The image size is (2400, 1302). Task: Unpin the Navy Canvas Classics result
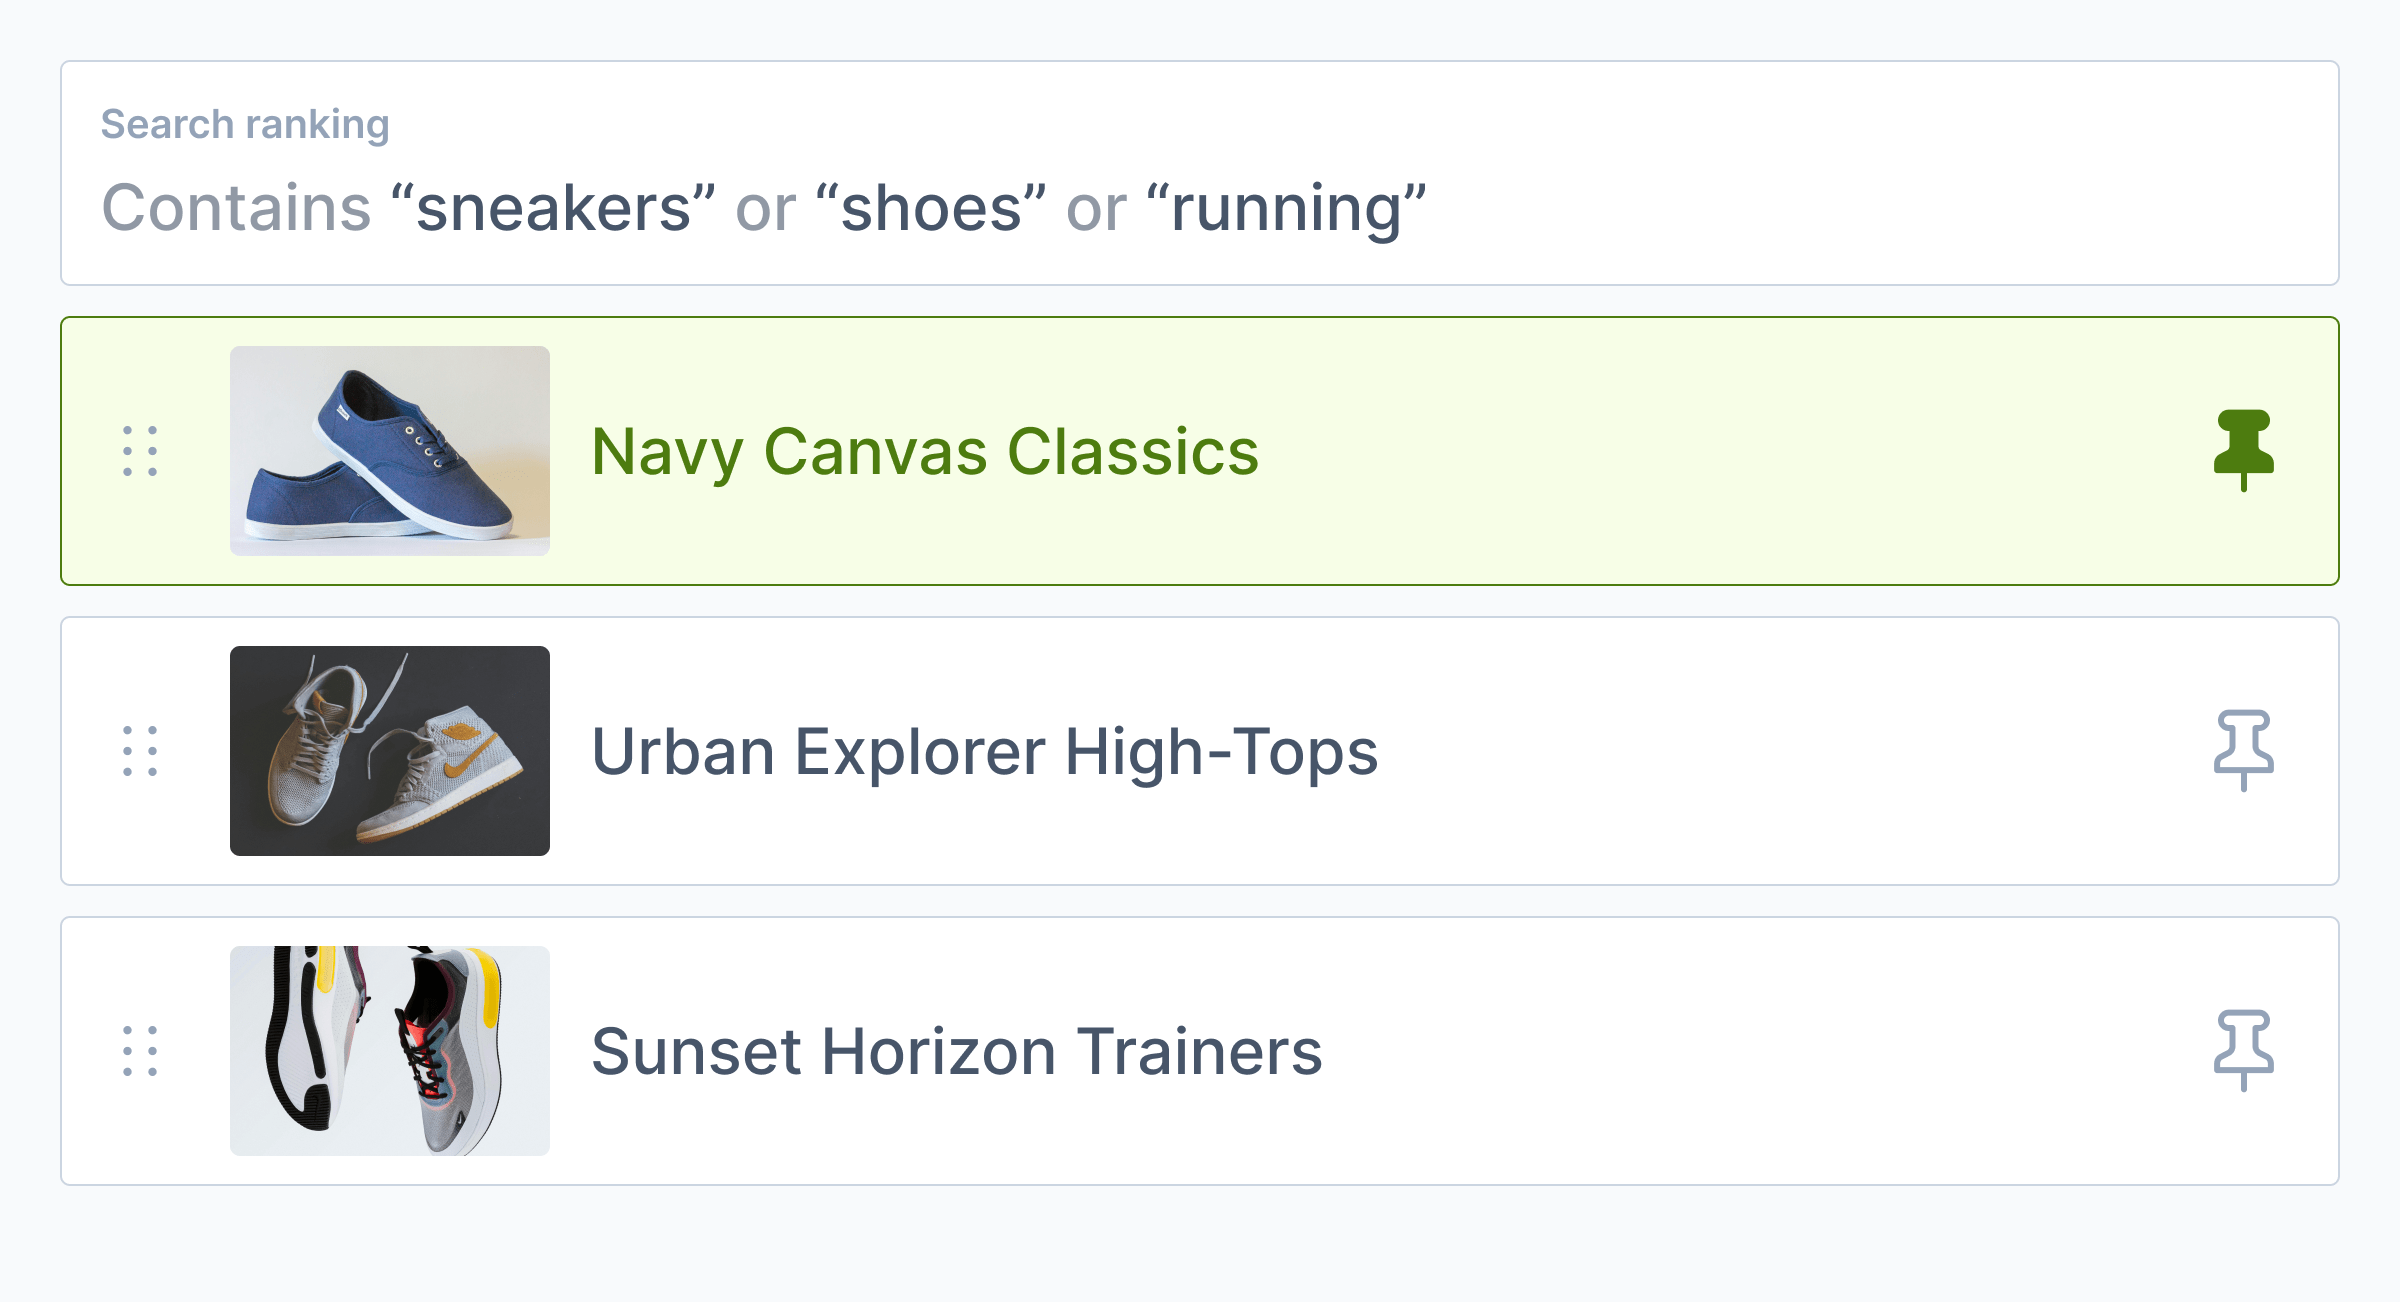(2243, 451)
